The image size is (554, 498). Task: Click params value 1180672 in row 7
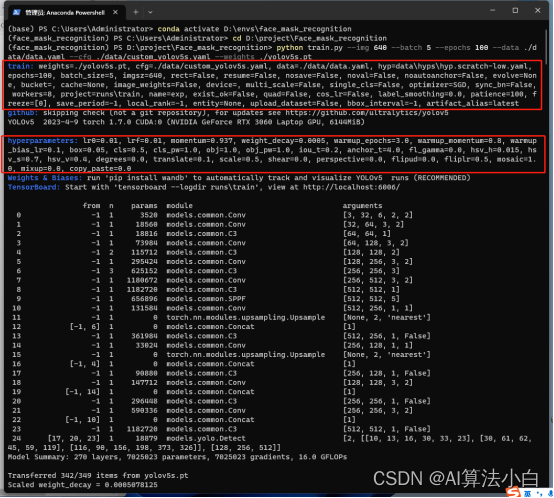coord(142,280)
